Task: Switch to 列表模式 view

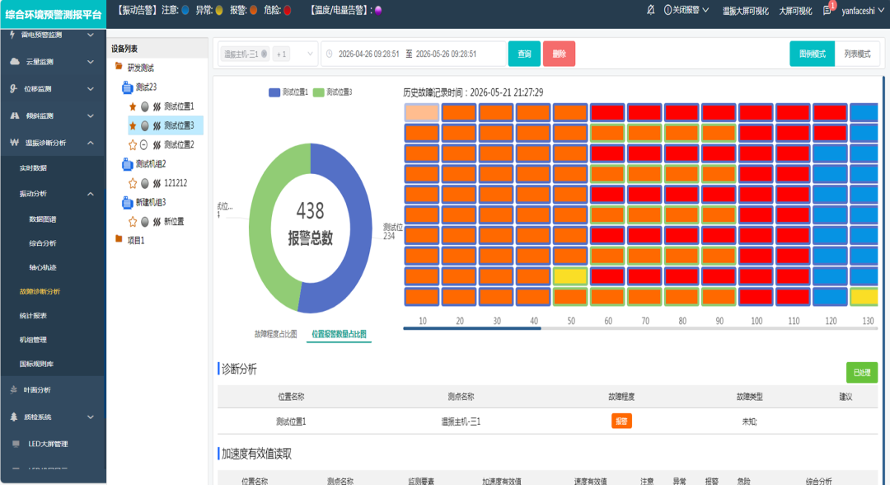Action: 857,54
